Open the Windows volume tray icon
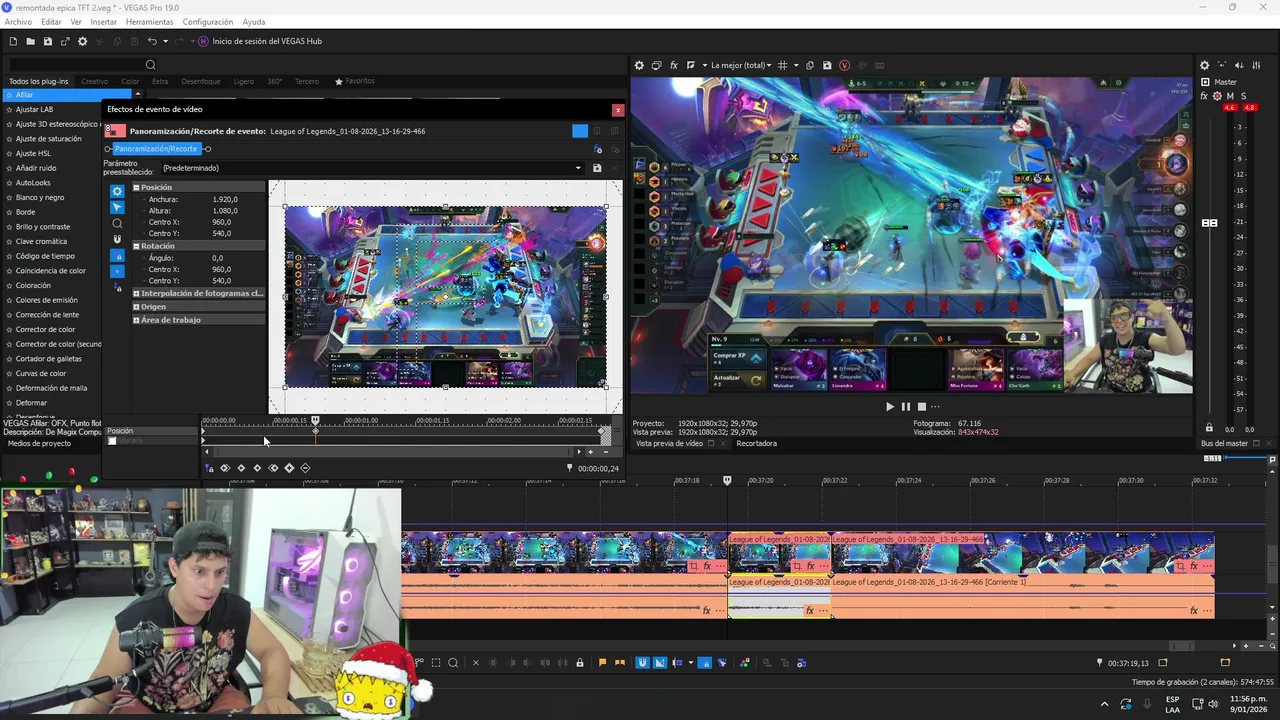This screenshot has height=720, width=1280. tap(1214, 703)
